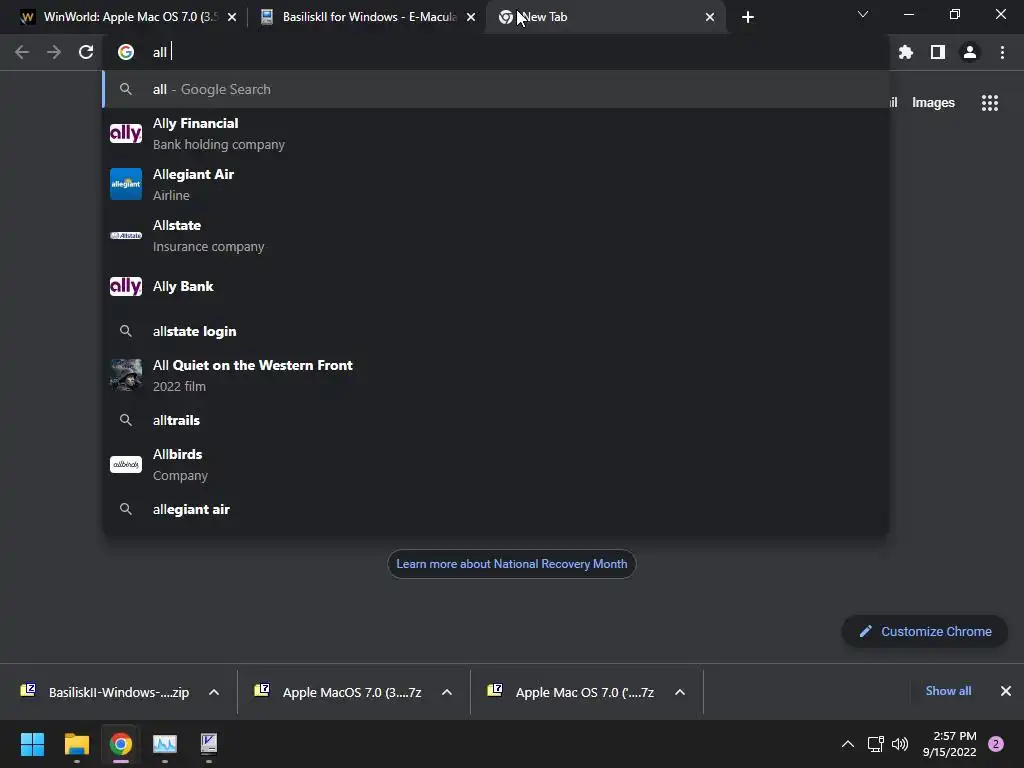Open a new tab with plus button

tap(748, 17)
